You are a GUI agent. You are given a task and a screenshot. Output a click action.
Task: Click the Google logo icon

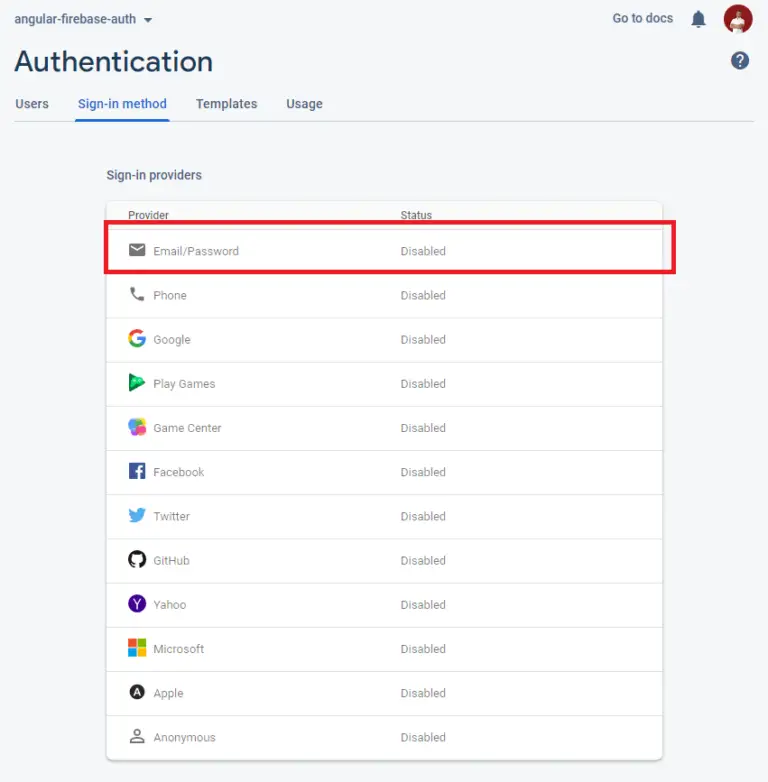coord(137,339)
